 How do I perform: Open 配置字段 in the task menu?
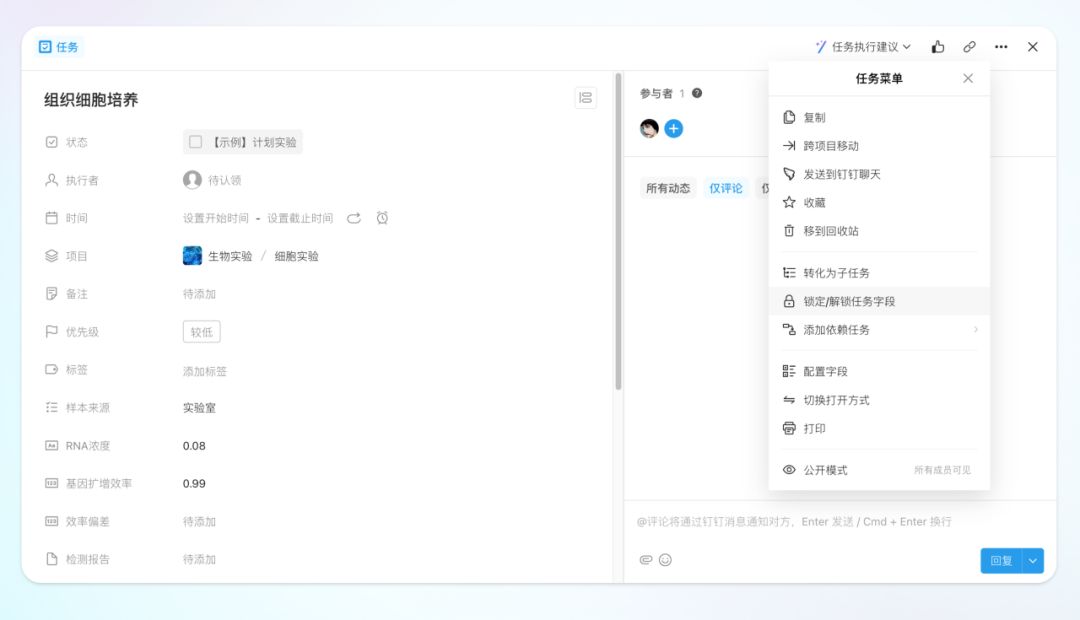pyautogui.click(x=879, y=371)
